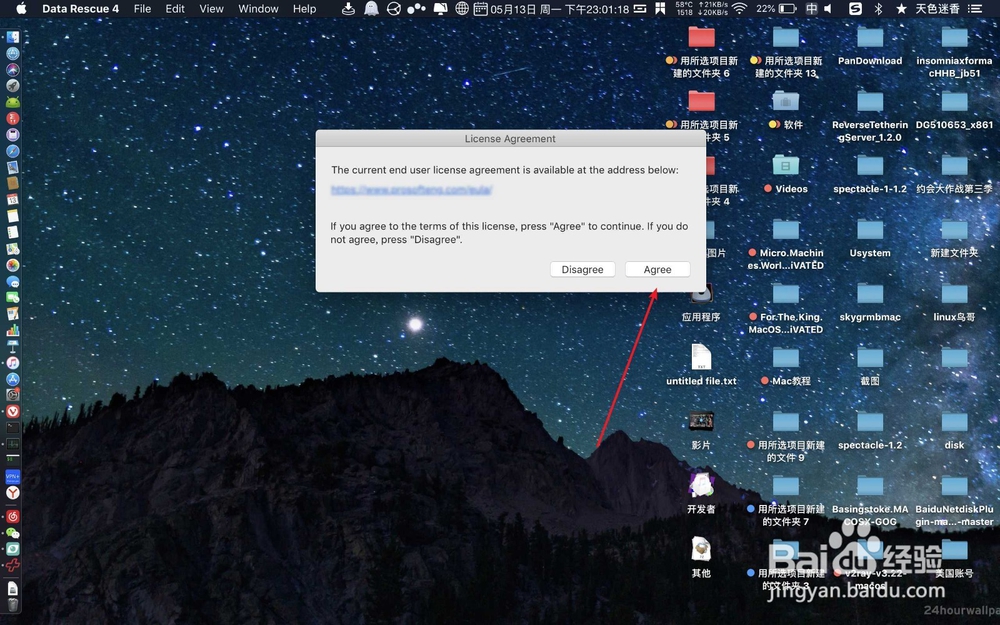The height and width of the screenshot is (625, 1000).
Task: Open the File menu
Action: [x=142, y=9]
